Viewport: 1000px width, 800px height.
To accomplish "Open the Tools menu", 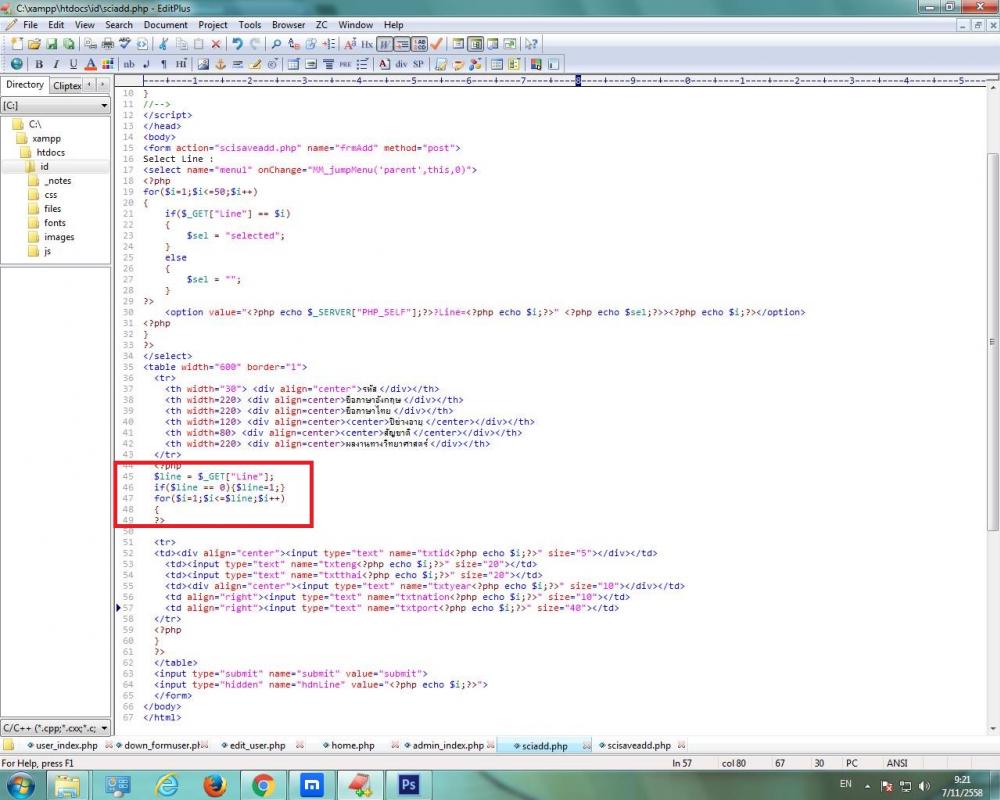I will point(249,25).
